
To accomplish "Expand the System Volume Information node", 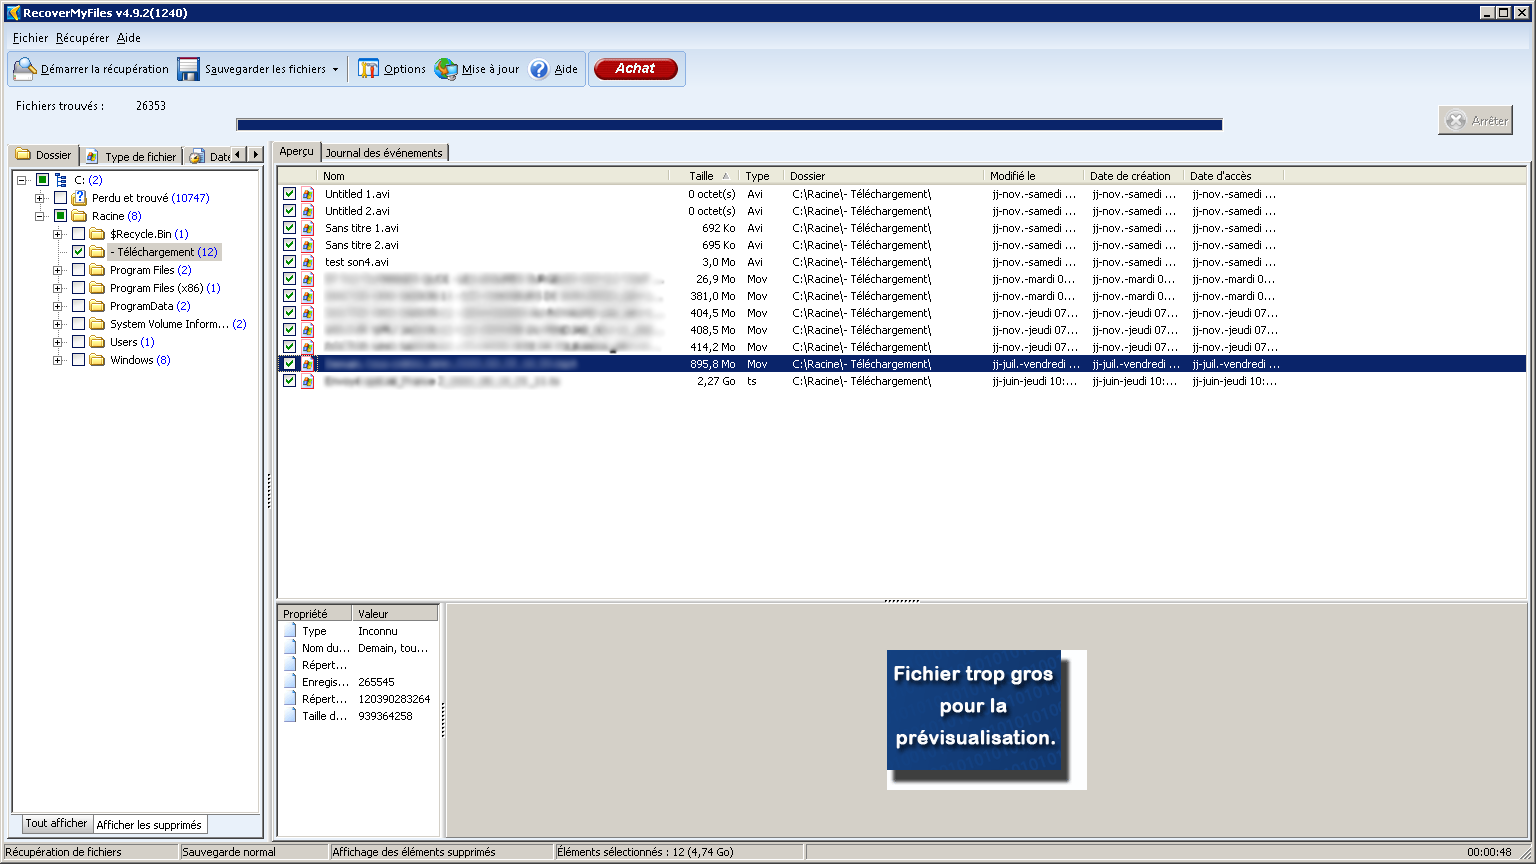I will click(58, 324).
